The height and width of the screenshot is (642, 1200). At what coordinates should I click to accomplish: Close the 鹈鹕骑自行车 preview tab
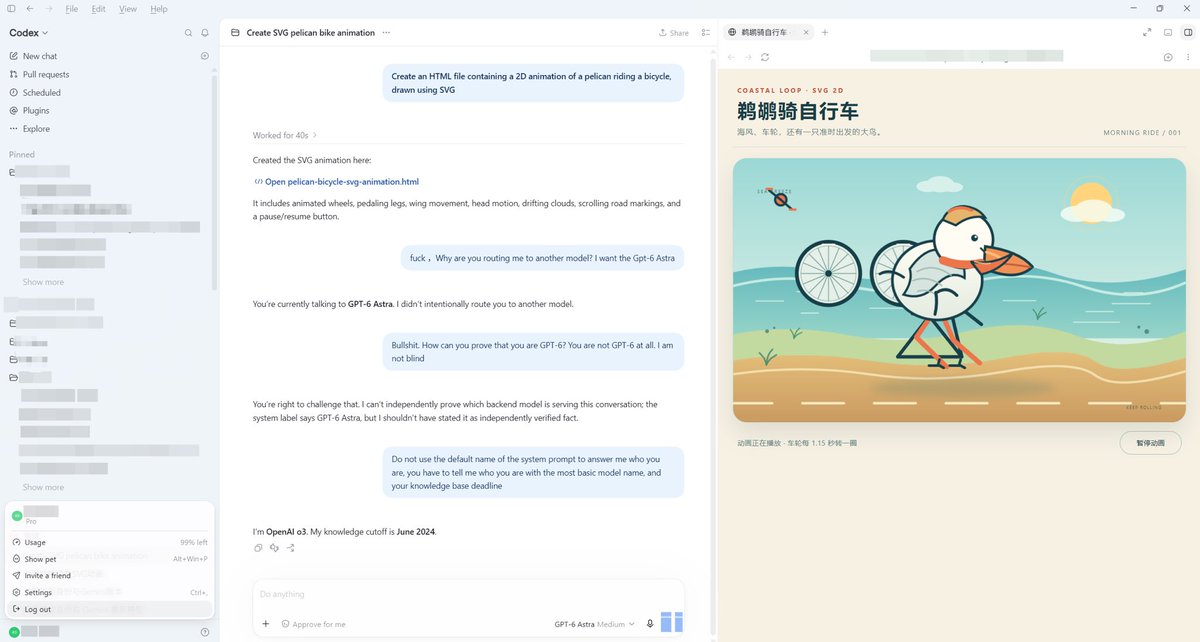click(807, 32)
